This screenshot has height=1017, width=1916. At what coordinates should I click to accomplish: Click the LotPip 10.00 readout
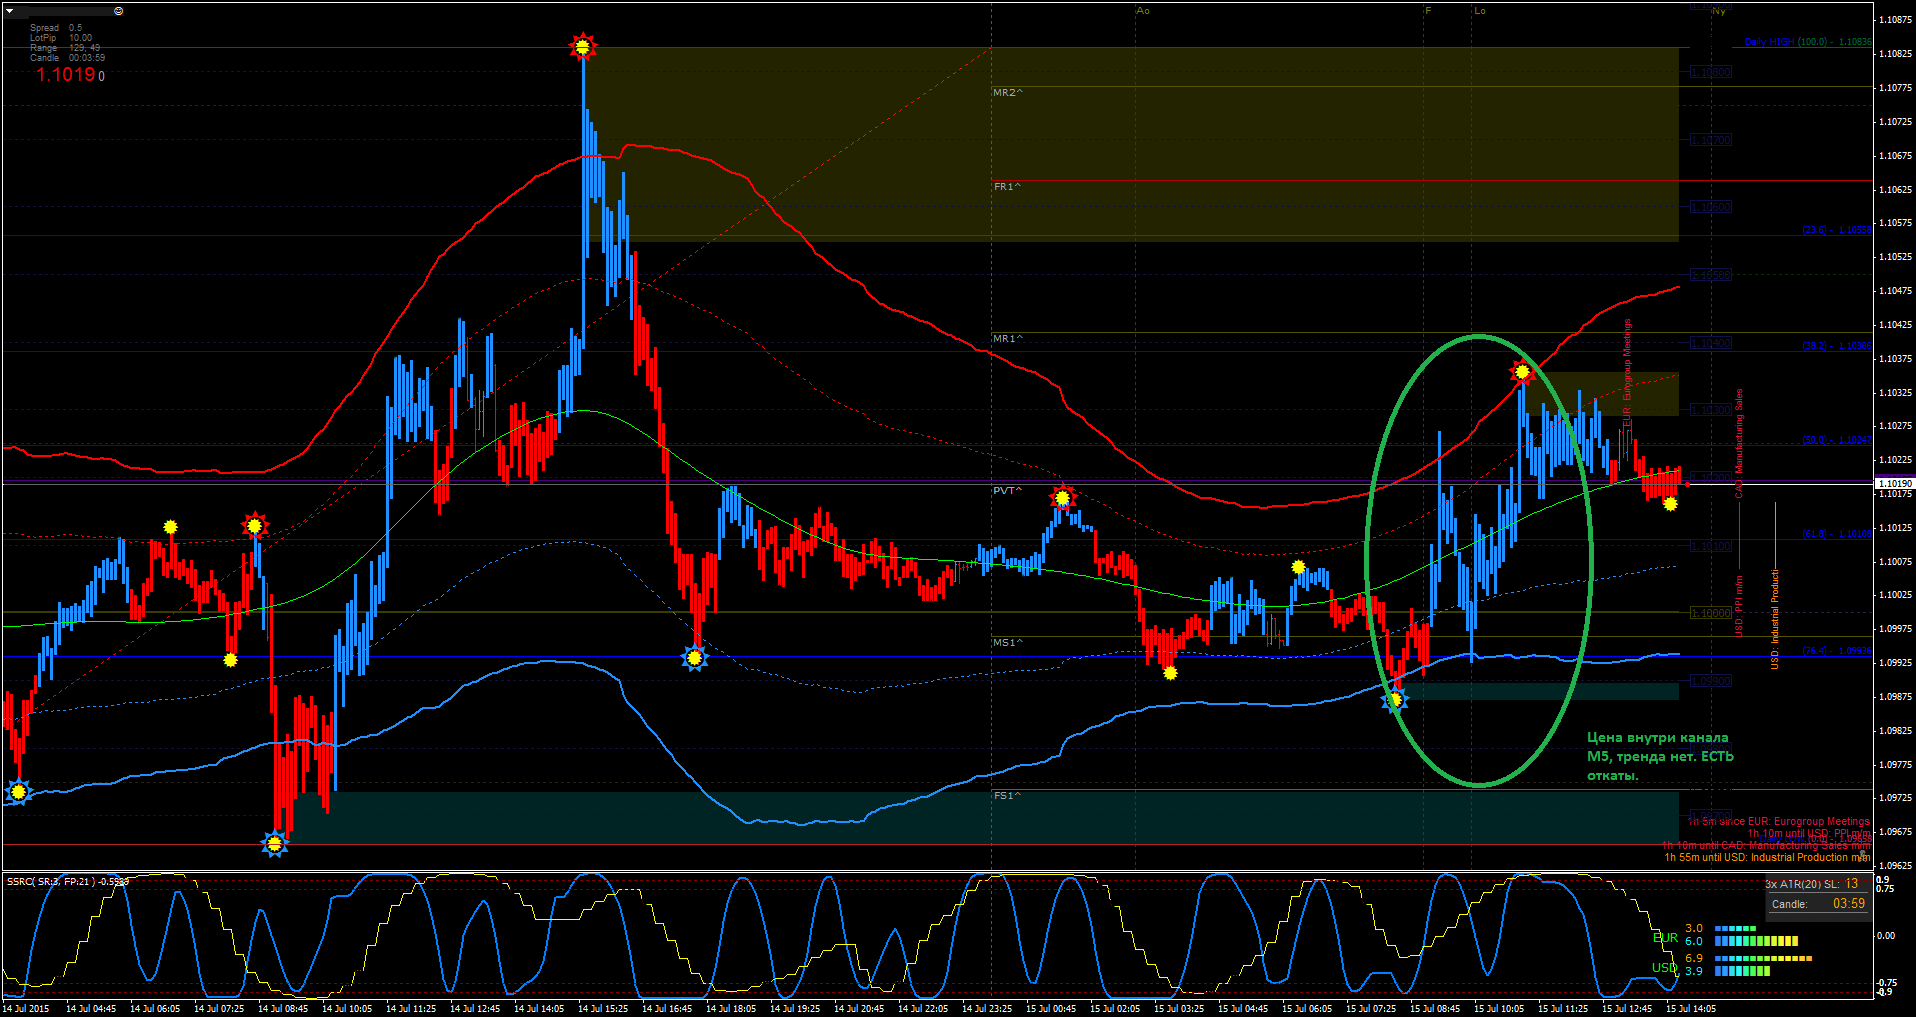(61, 38)
